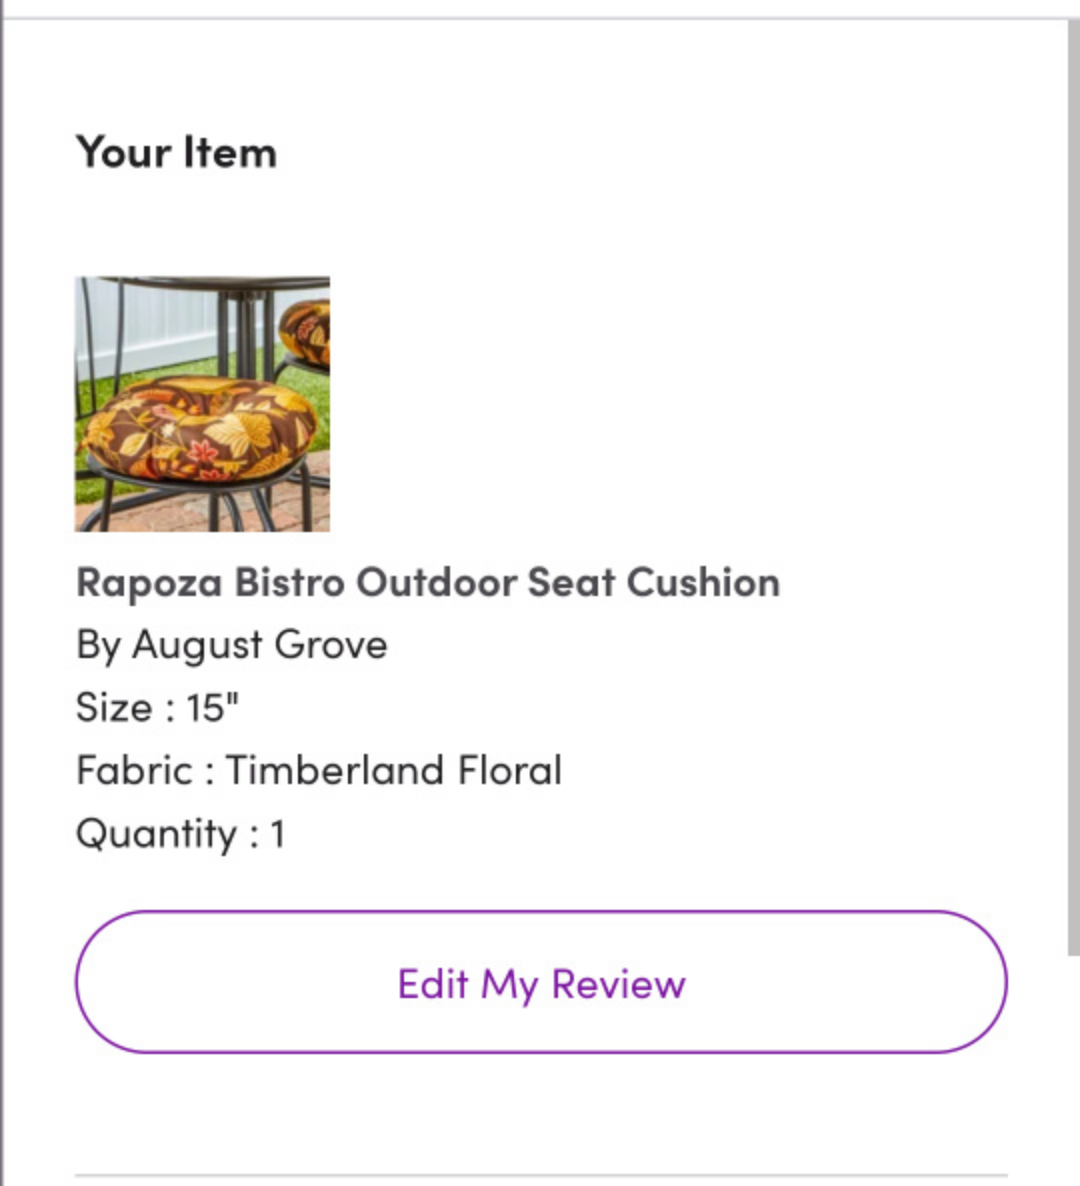Open the Rapoza Bistro Outdoor Seat Cushion title
The width and height of the screenshot is (1080, 1186).
tap(428, 582)
